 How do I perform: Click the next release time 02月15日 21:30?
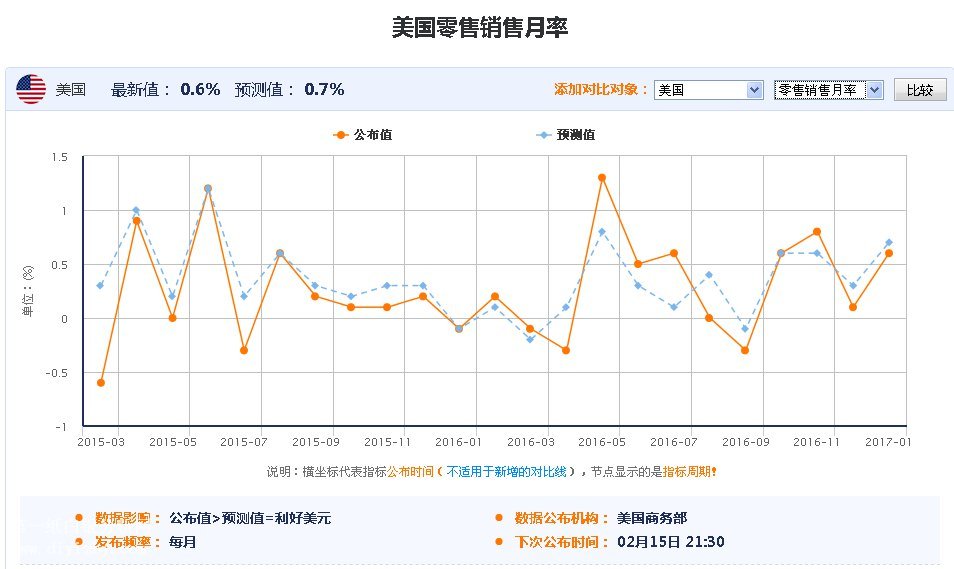671,542
